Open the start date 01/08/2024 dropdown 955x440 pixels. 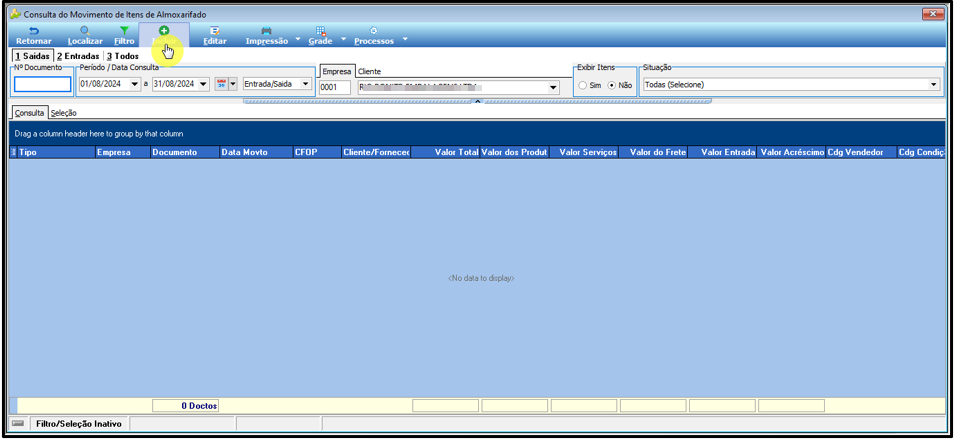click(x=135, y=84)
